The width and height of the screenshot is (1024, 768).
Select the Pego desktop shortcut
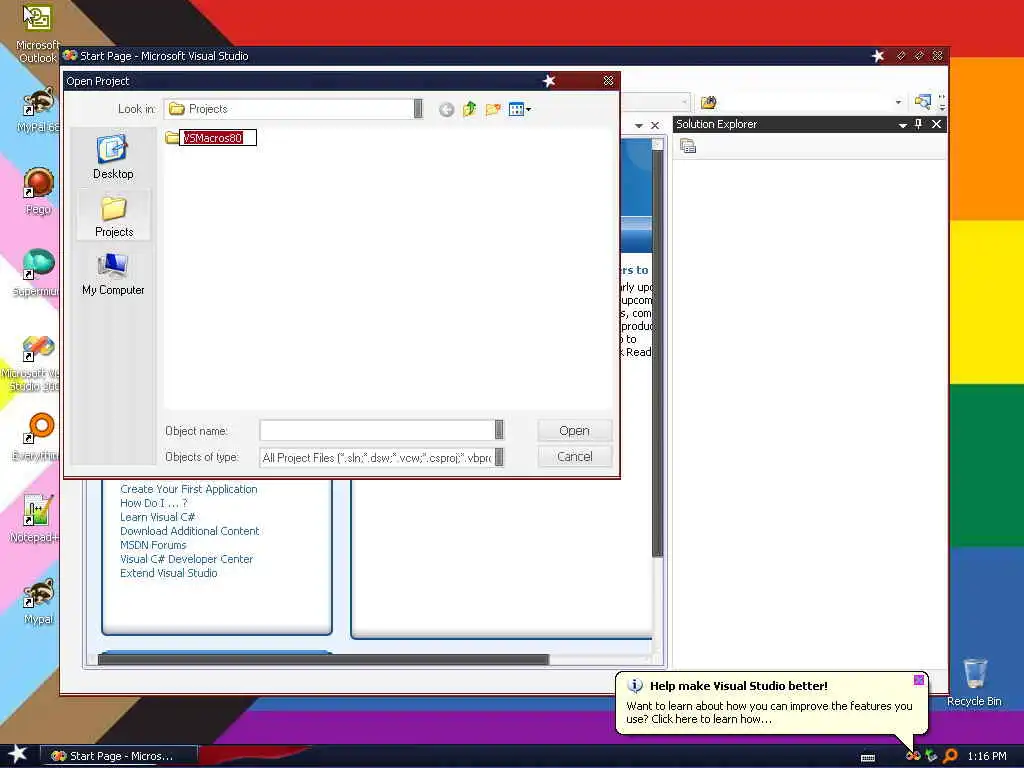38,191
